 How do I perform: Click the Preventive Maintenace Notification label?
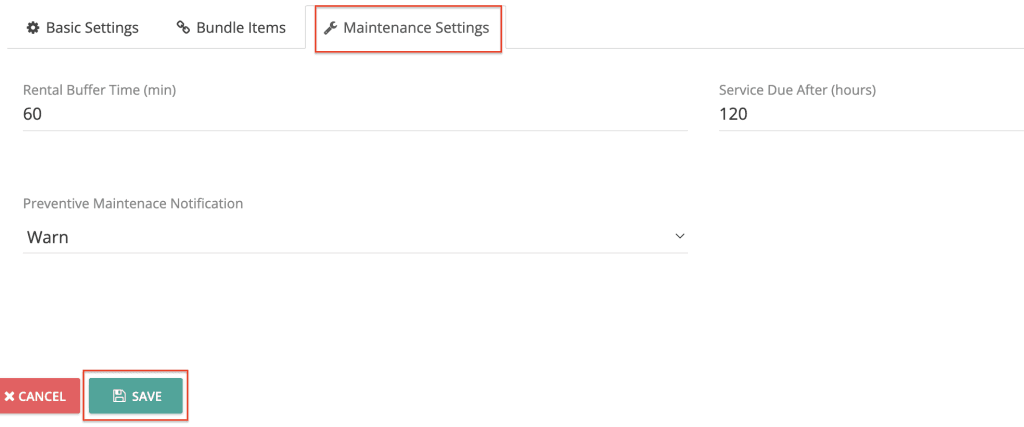click(133, 203)
